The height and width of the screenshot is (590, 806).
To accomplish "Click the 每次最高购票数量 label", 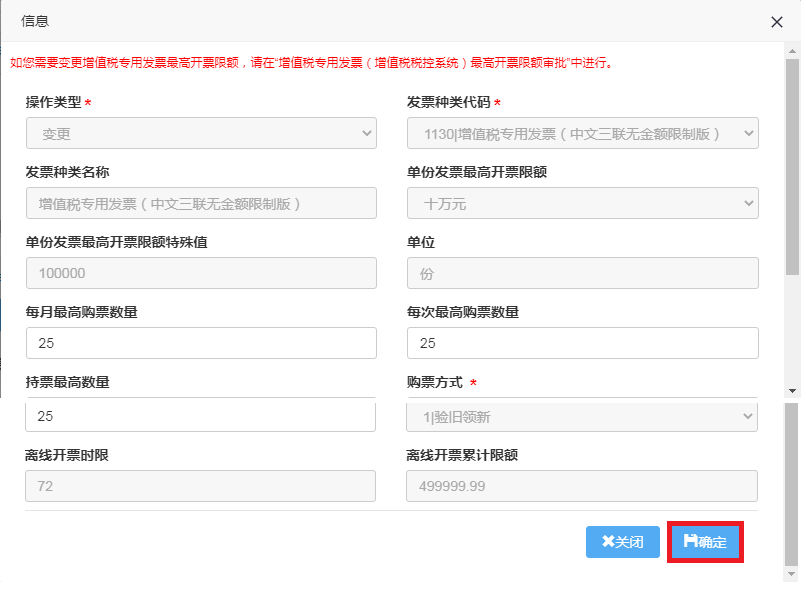I will pos(463,312).
